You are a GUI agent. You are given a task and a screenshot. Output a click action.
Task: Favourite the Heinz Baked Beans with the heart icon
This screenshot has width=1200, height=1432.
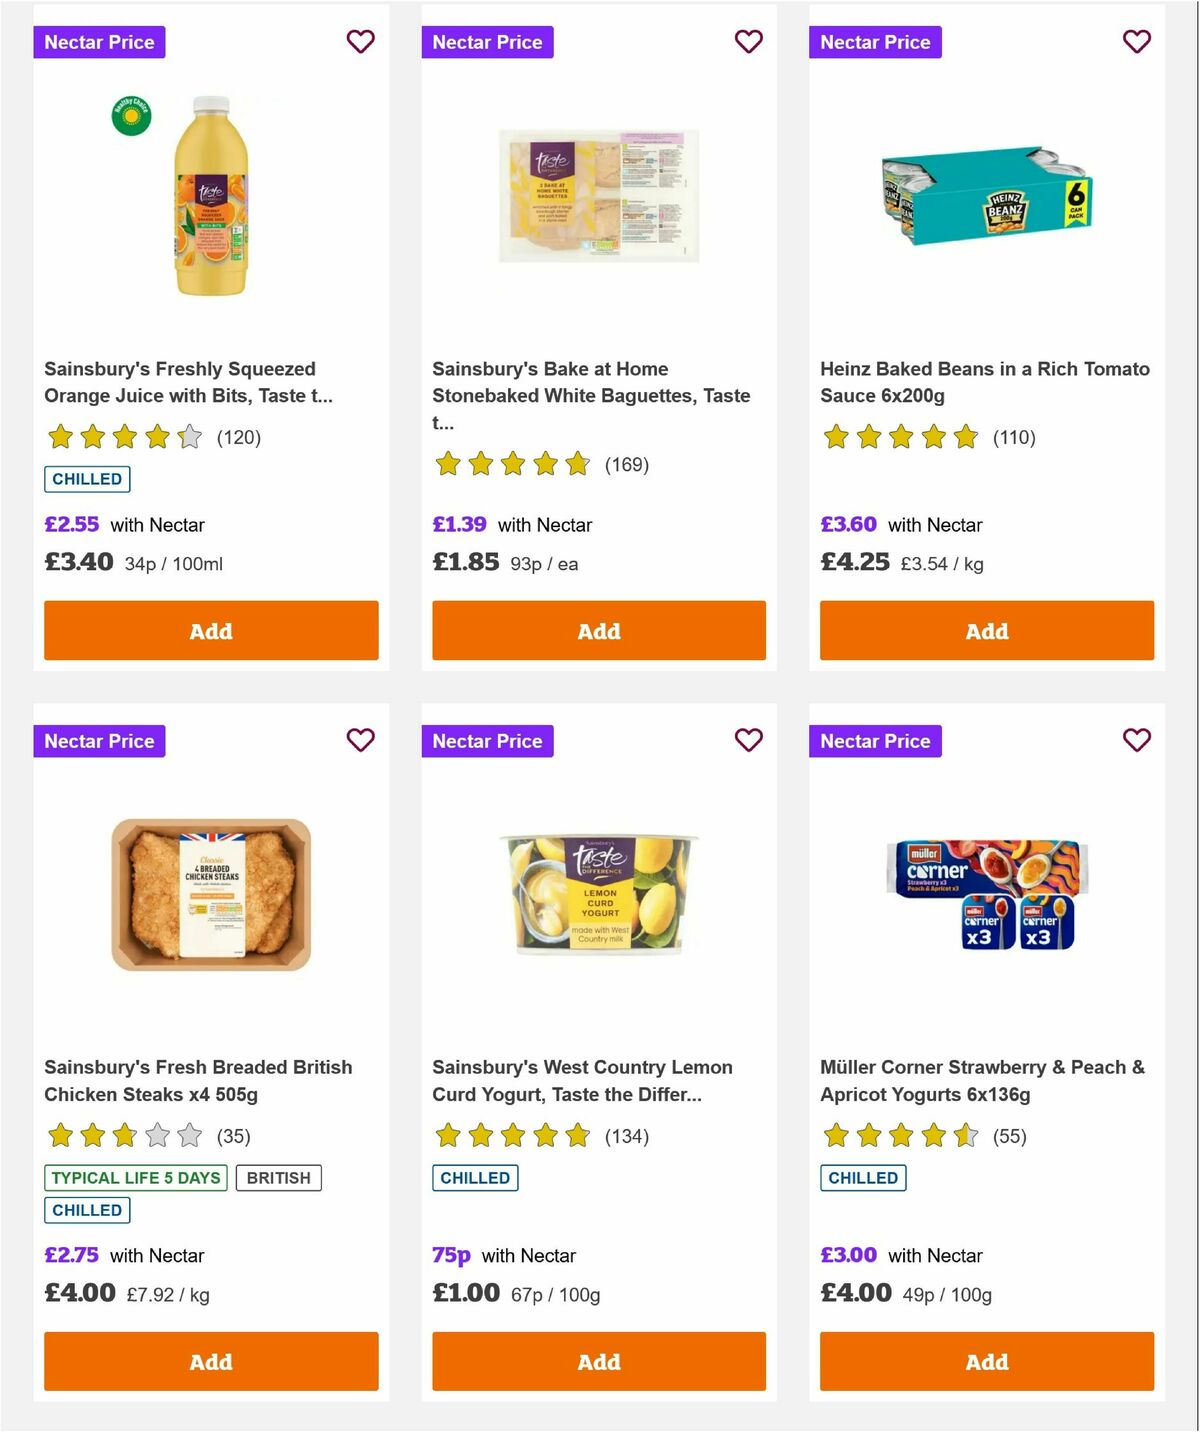pyautogui.click(x=1136, y=41)
